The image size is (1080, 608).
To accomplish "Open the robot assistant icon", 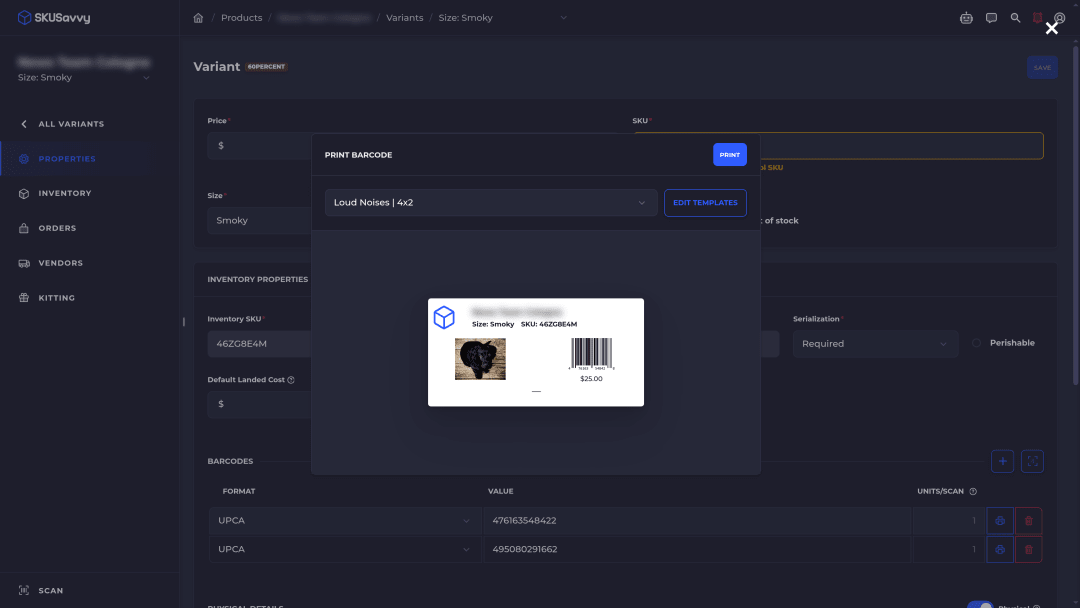I will pos(966,18).
